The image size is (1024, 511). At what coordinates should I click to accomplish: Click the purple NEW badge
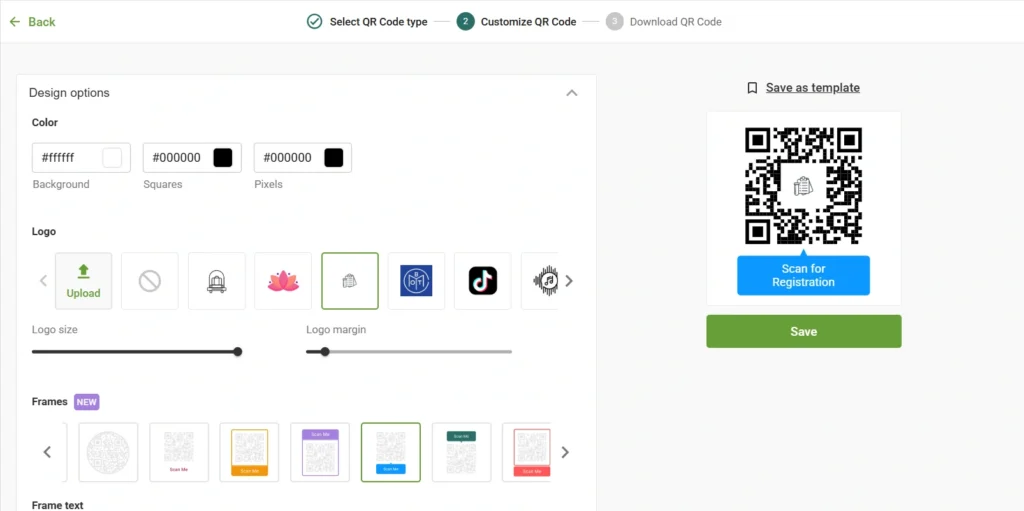pyautogui.click(x=87, y=402)
